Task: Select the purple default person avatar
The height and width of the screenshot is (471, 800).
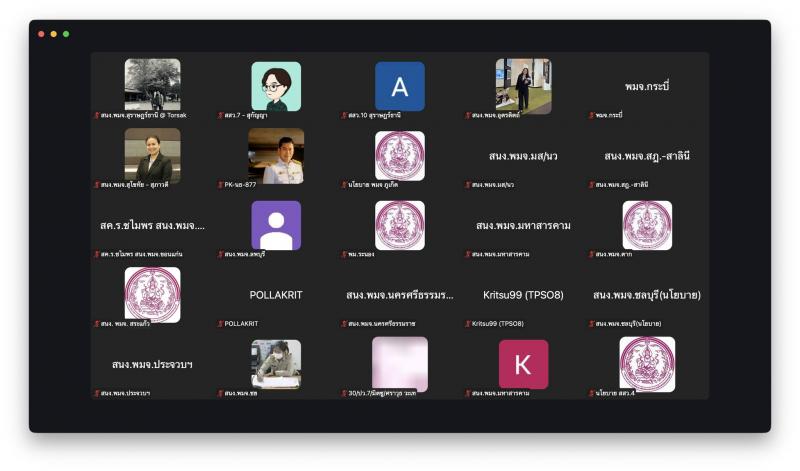Action: pos(276,226)
